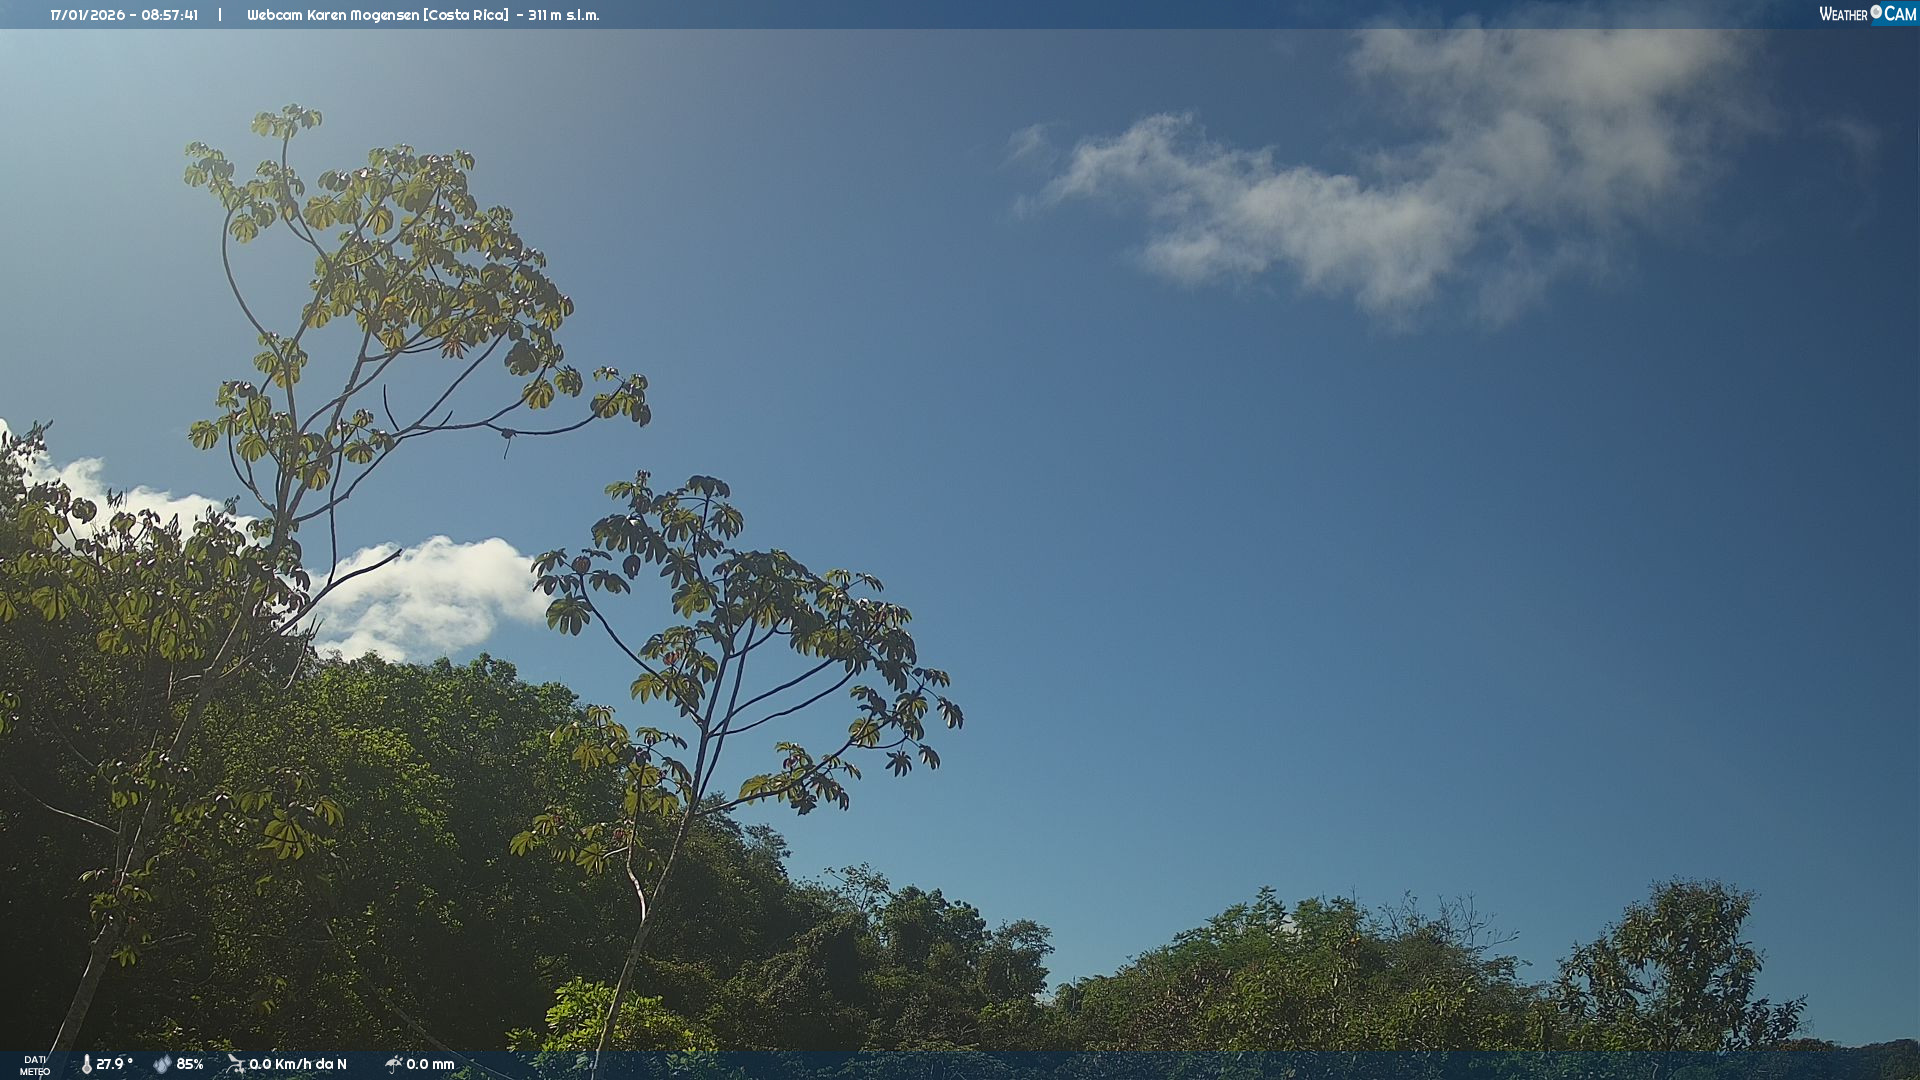Click the 85% humidity value
The width and height of the screenshot is (1920, 1080).
coord(190,1064)
